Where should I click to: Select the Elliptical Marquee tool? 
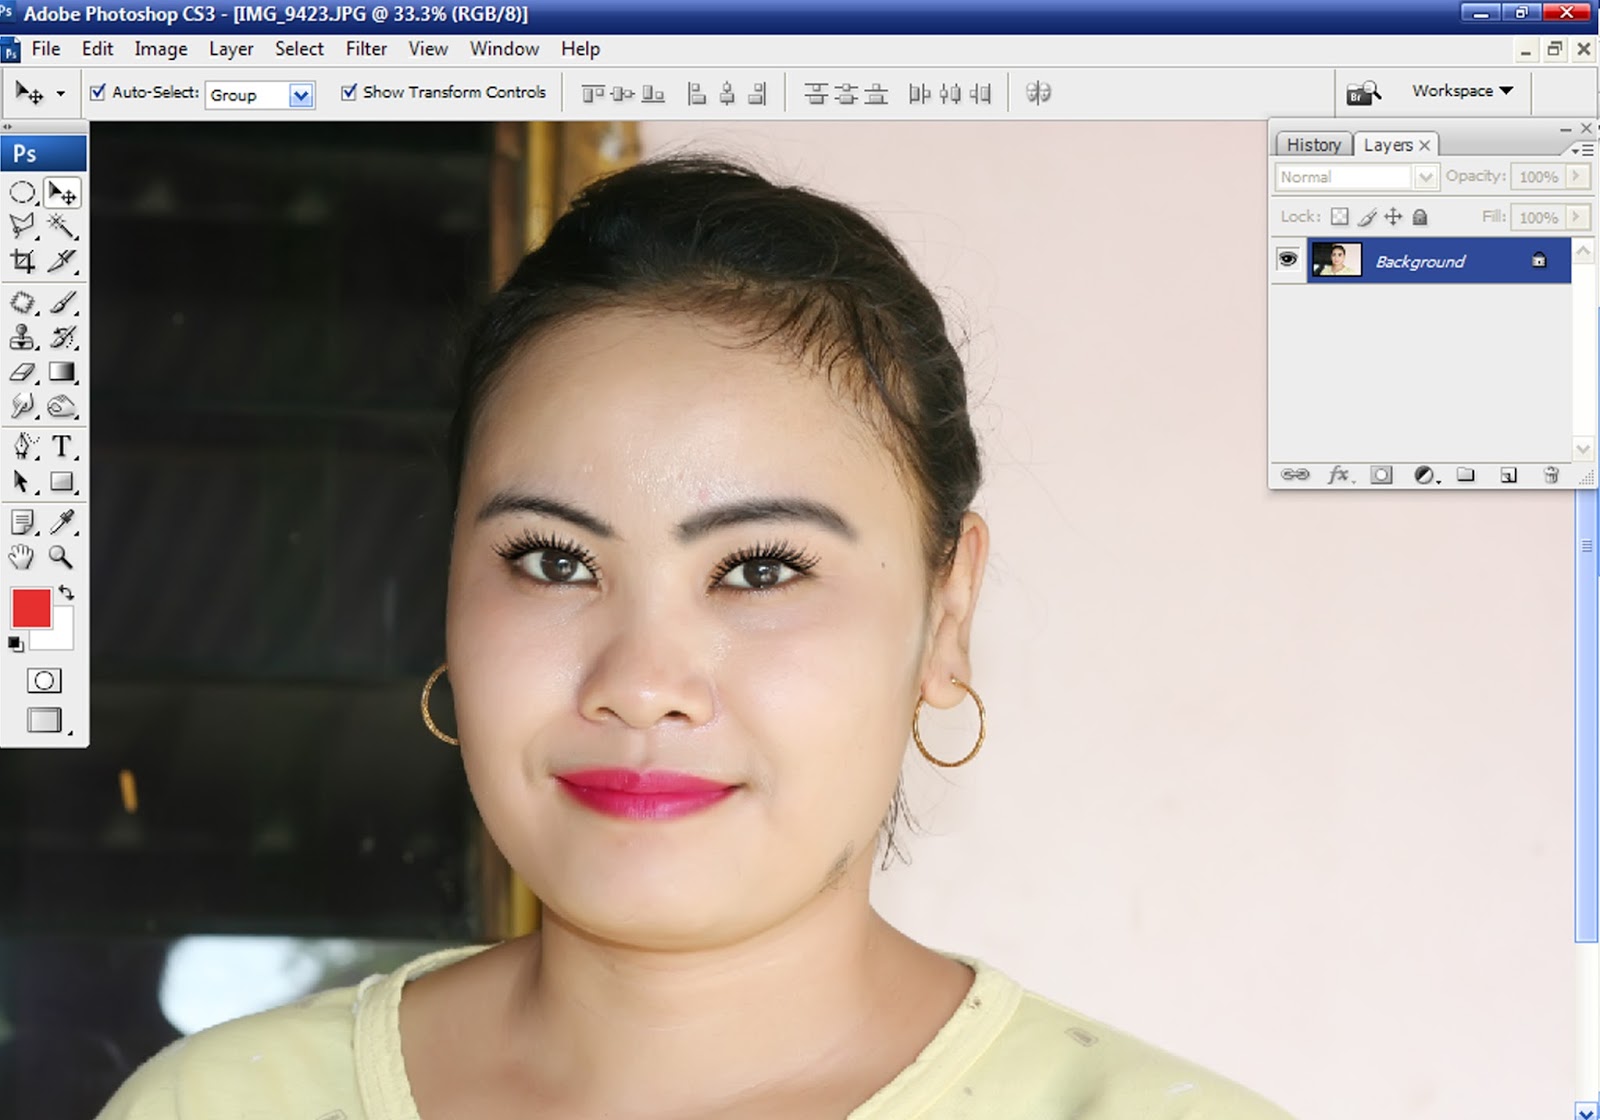pos(23,192)
